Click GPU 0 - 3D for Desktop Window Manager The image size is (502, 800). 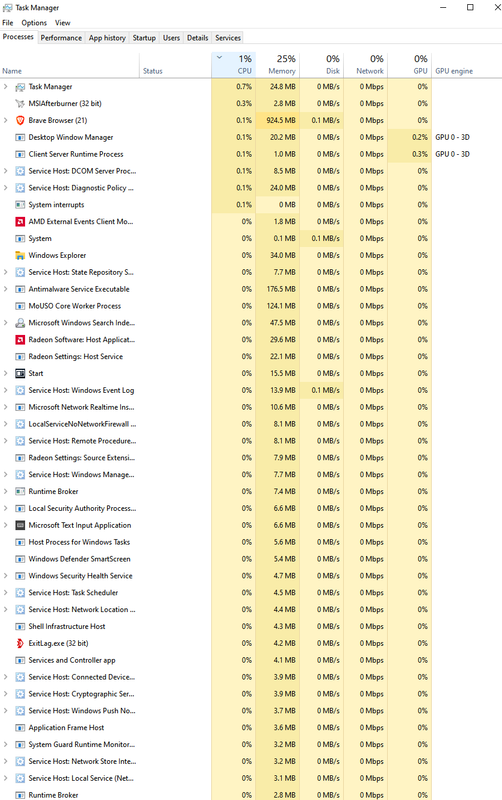(x=453, y=137)
